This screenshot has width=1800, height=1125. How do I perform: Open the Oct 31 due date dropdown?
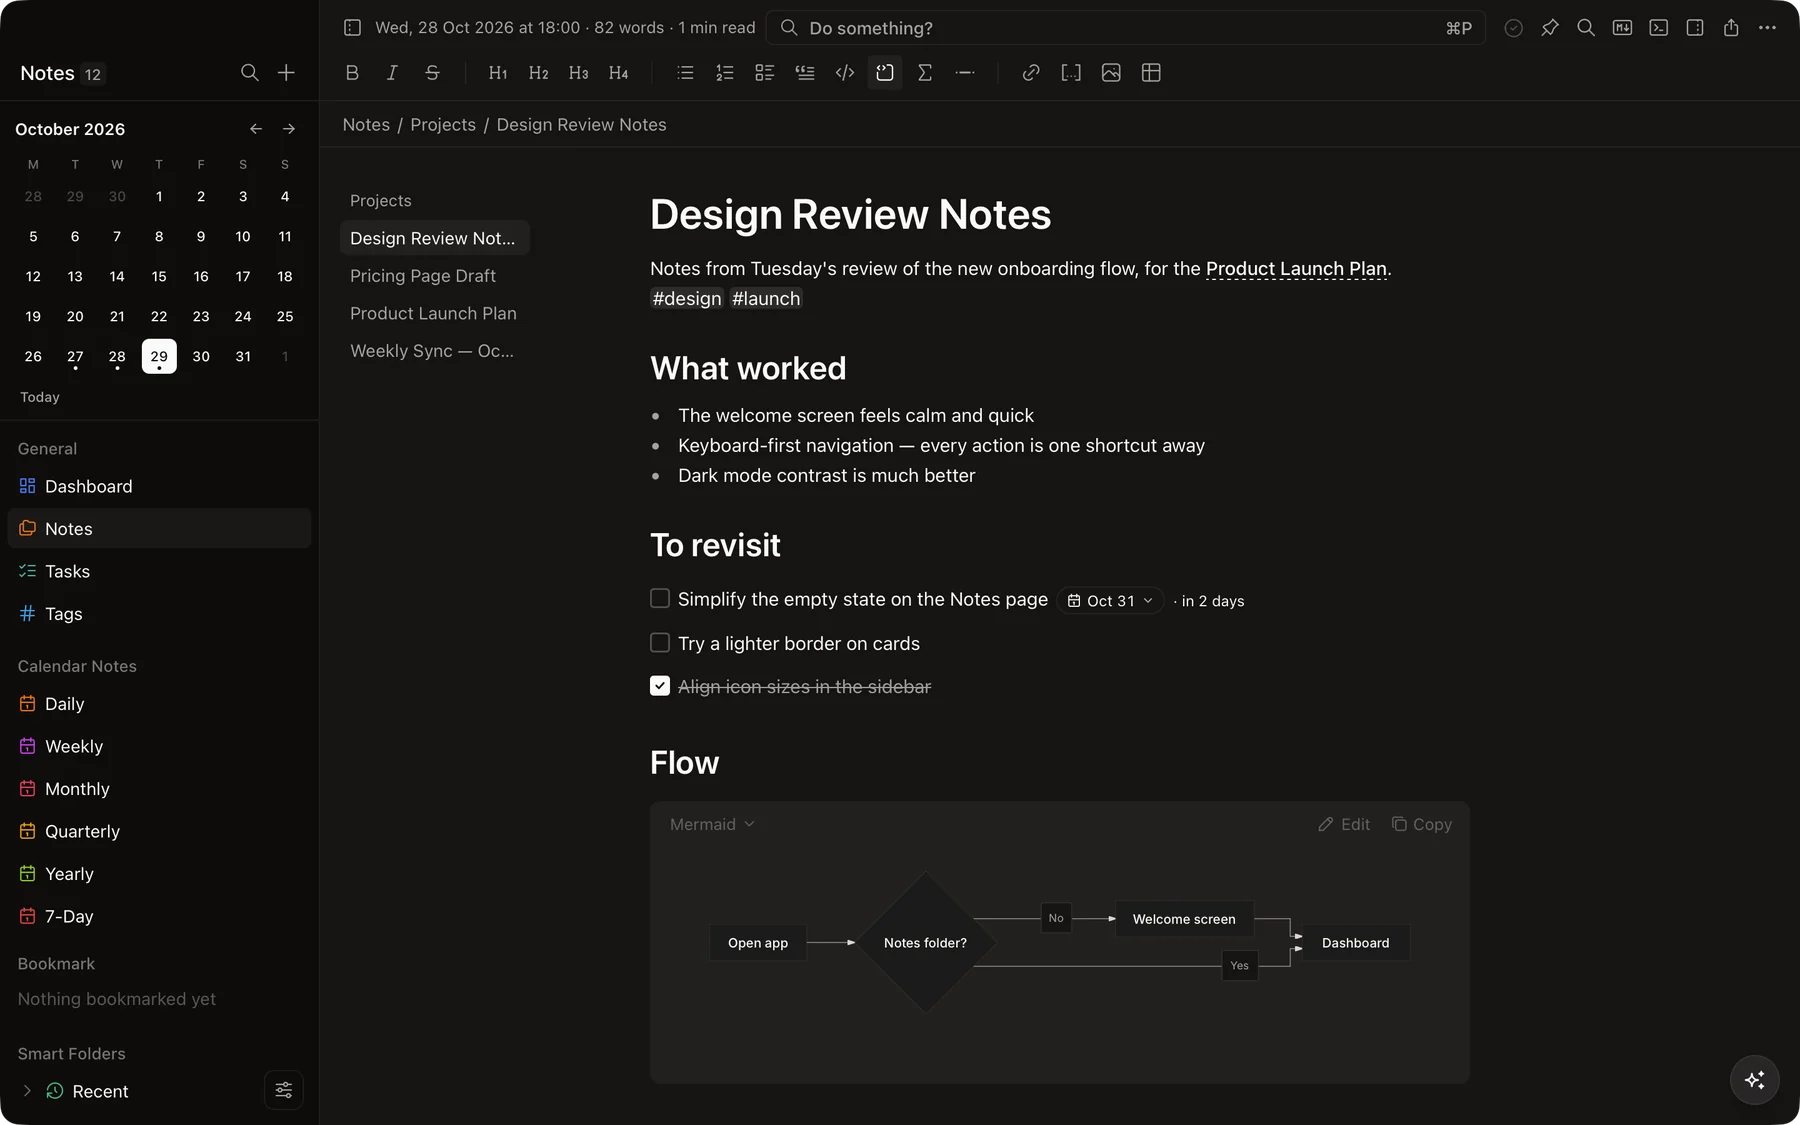(x=1110, y=600)
